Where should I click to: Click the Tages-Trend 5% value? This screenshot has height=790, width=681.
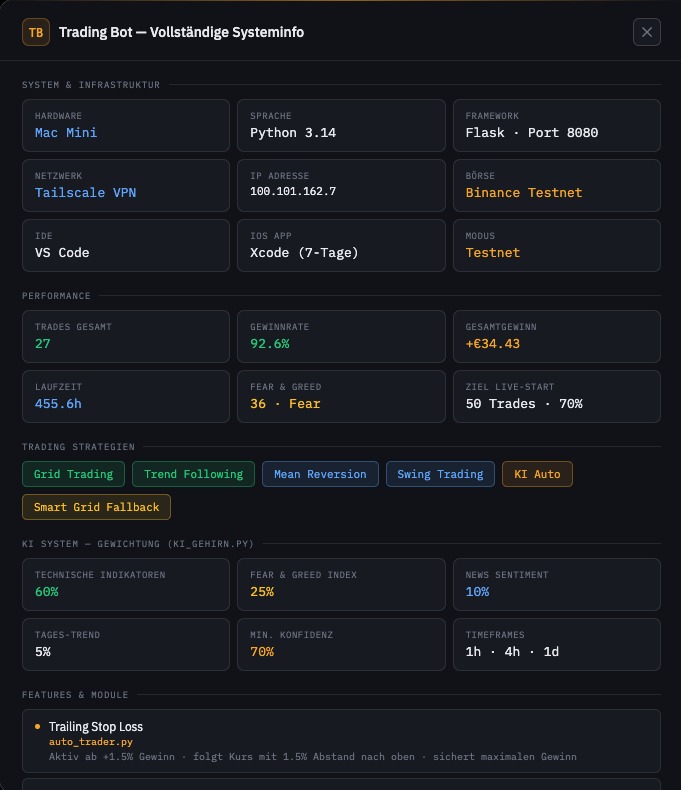pos(43,651)
